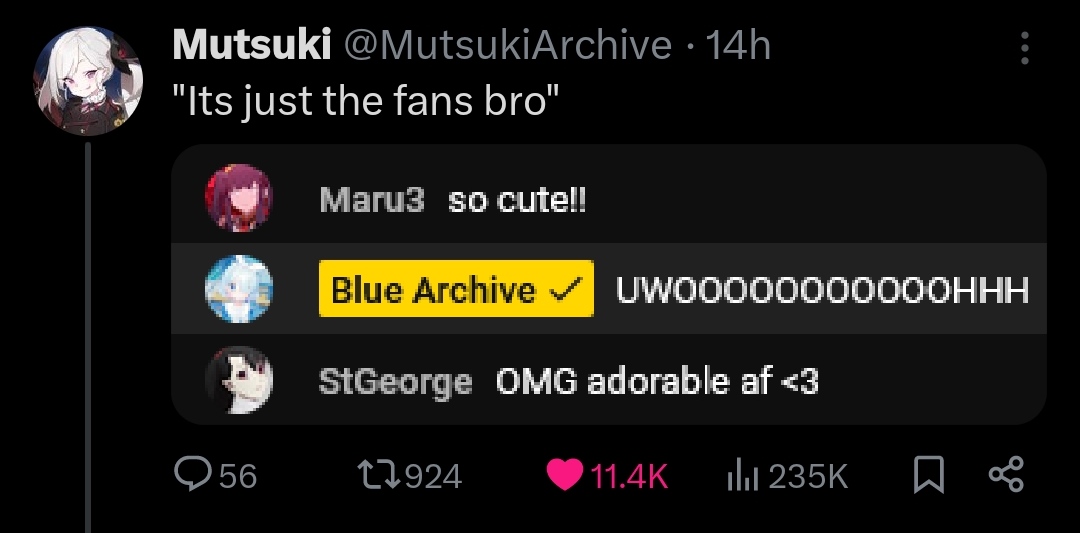
Task: Click the Maru3 username in chat
Action: (373, 201)
